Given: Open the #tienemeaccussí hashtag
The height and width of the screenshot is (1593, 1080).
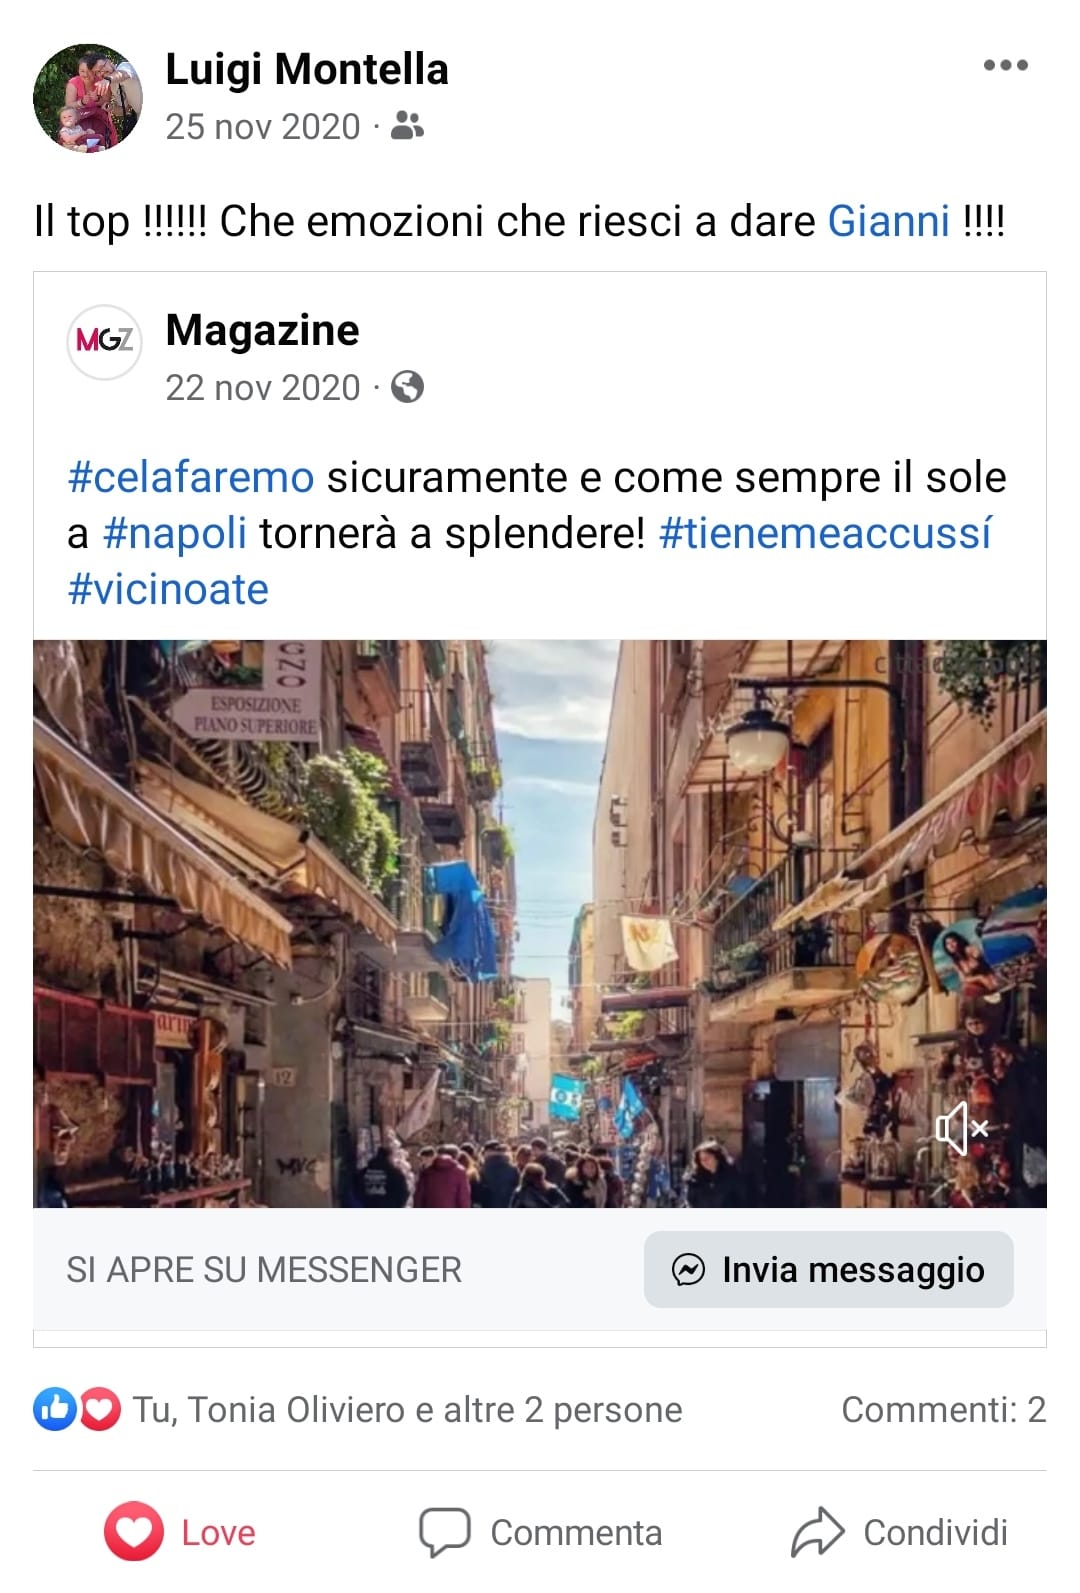Looking at the screenshot, I should (825, 533).
